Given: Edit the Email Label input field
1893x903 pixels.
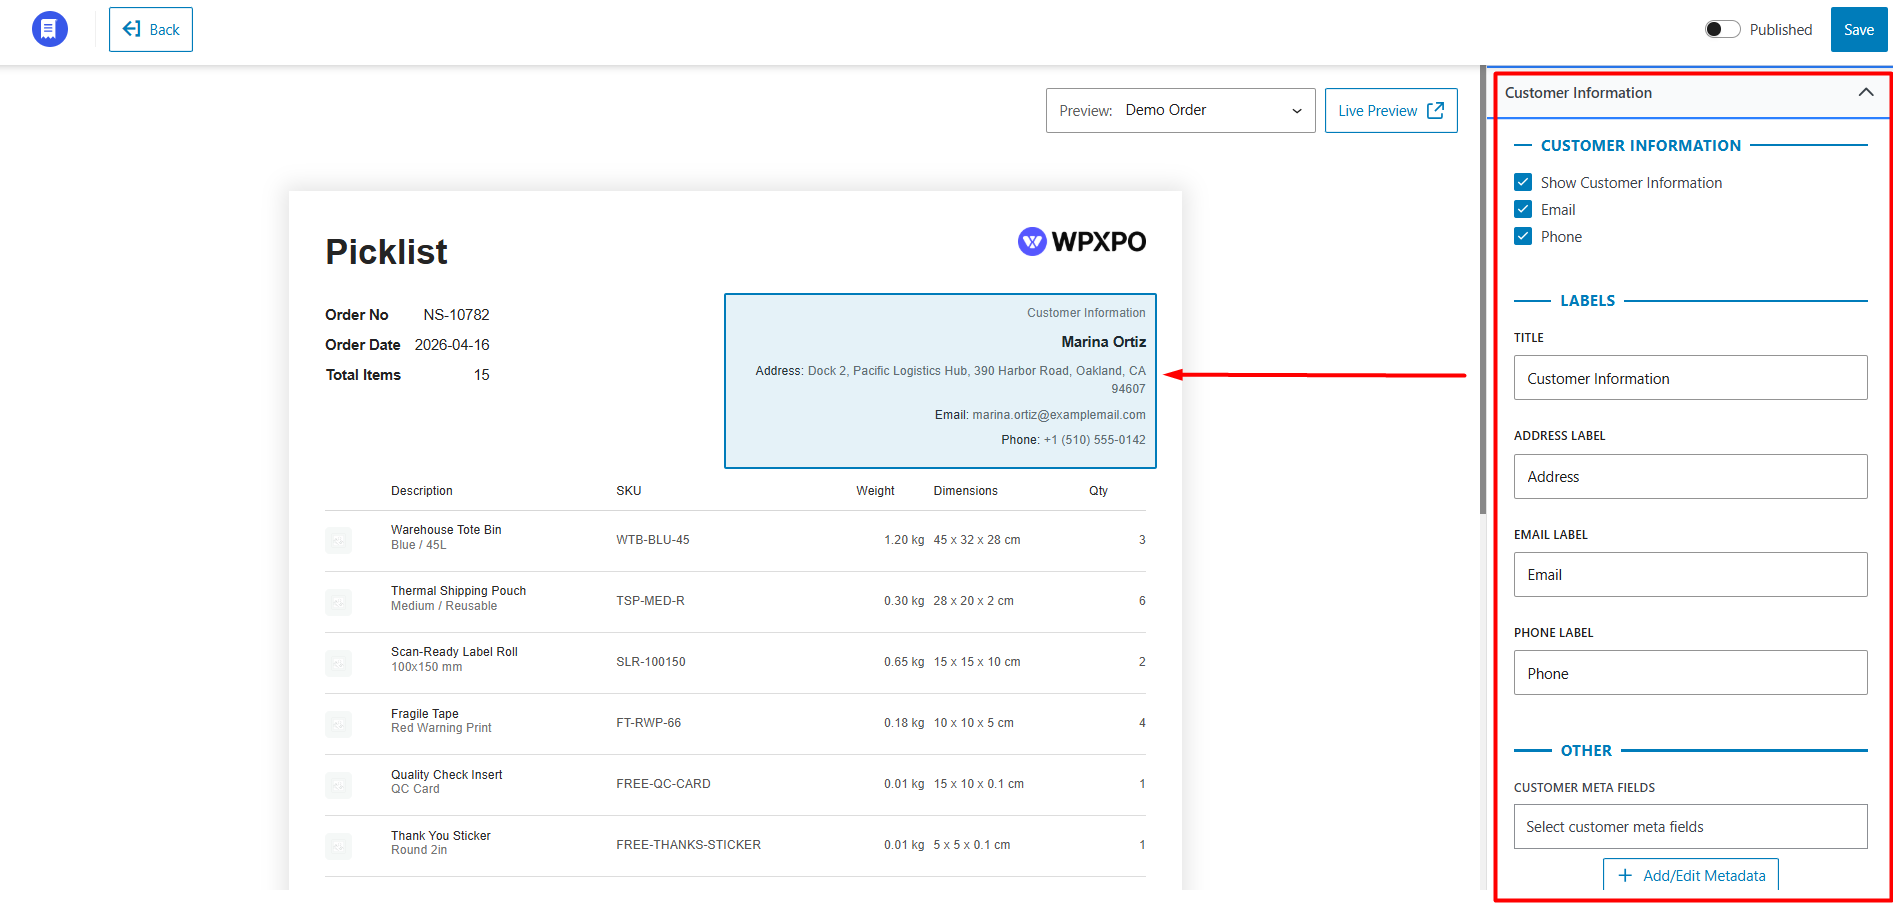Looking at the screenshot, I should click(1690, 574).
